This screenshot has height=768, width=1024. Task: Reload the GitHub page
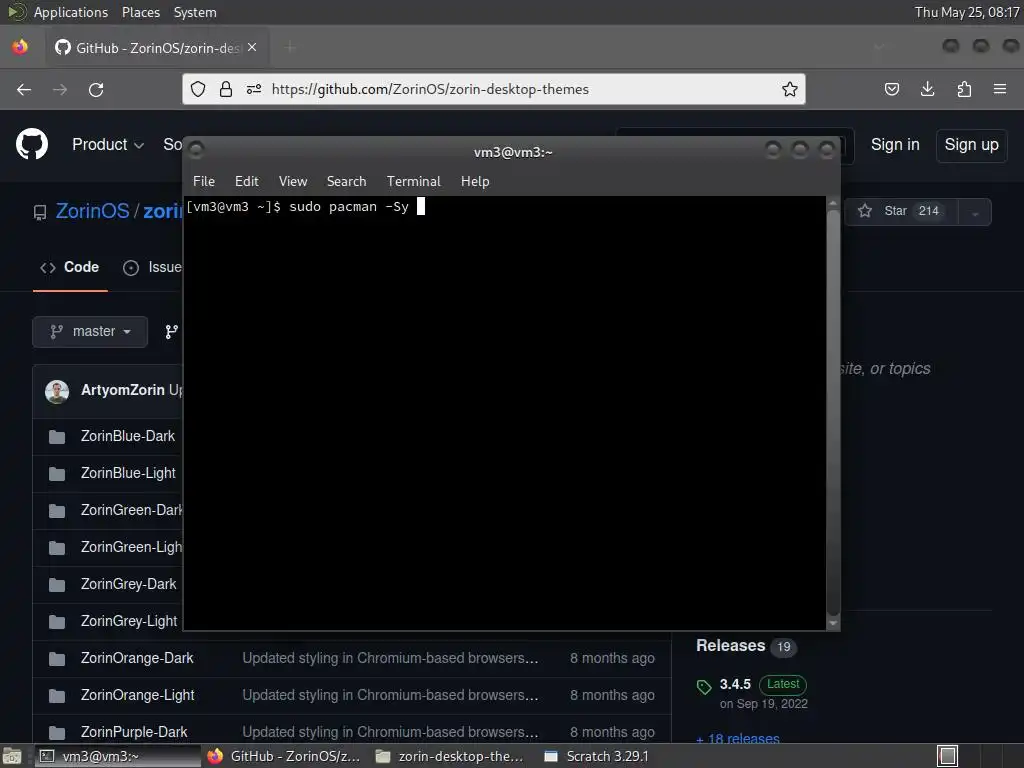pyautogui.click(x=96, y=89)
